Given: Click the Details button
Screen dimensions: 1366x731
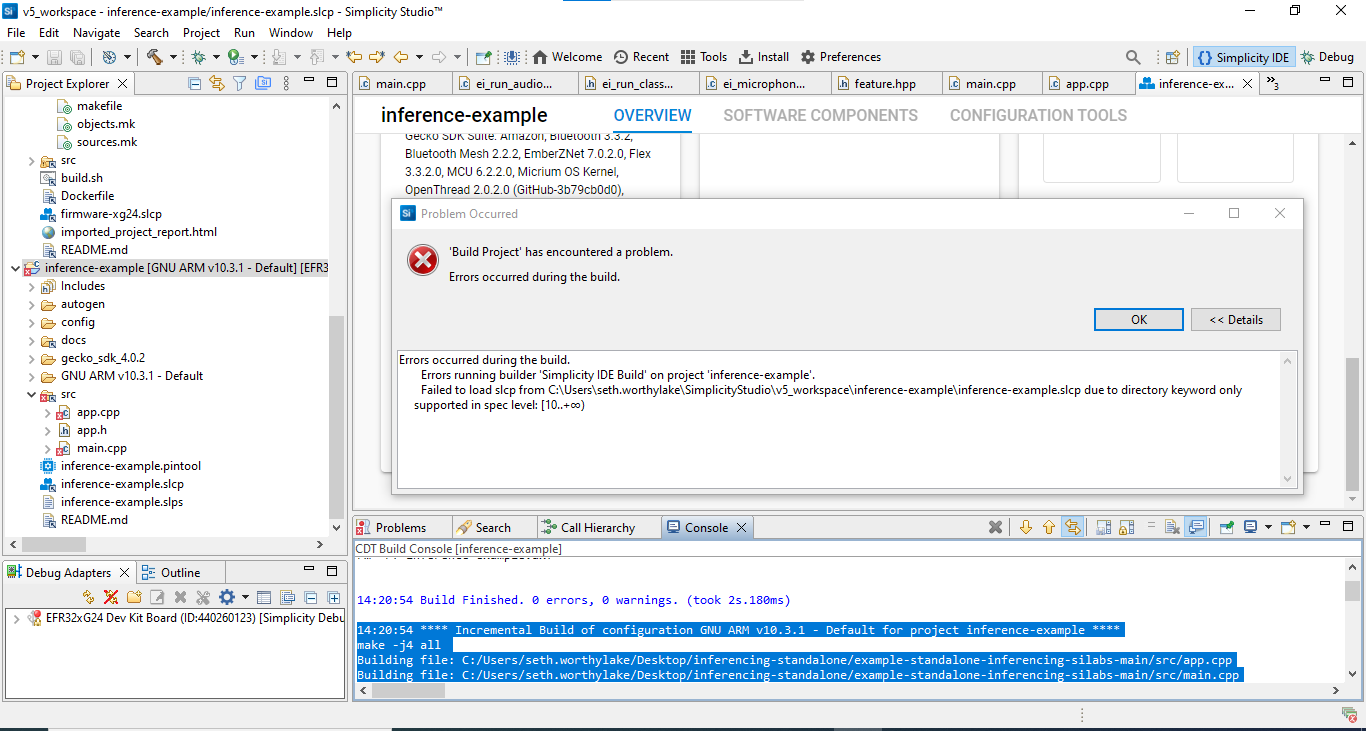Looking at the screenshot, I should (1236, 320).
